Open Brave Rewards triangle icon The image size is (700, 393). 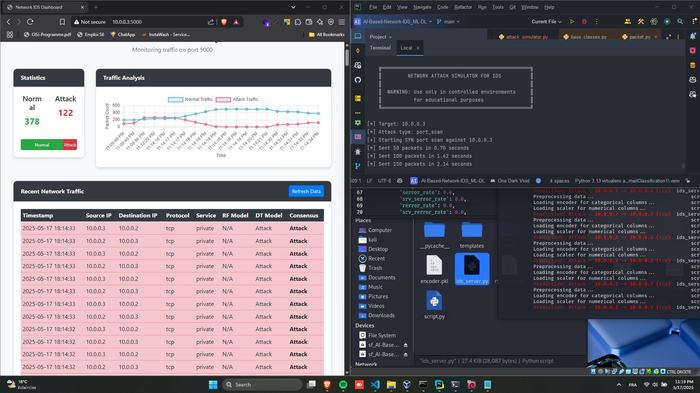click(236, 21)
